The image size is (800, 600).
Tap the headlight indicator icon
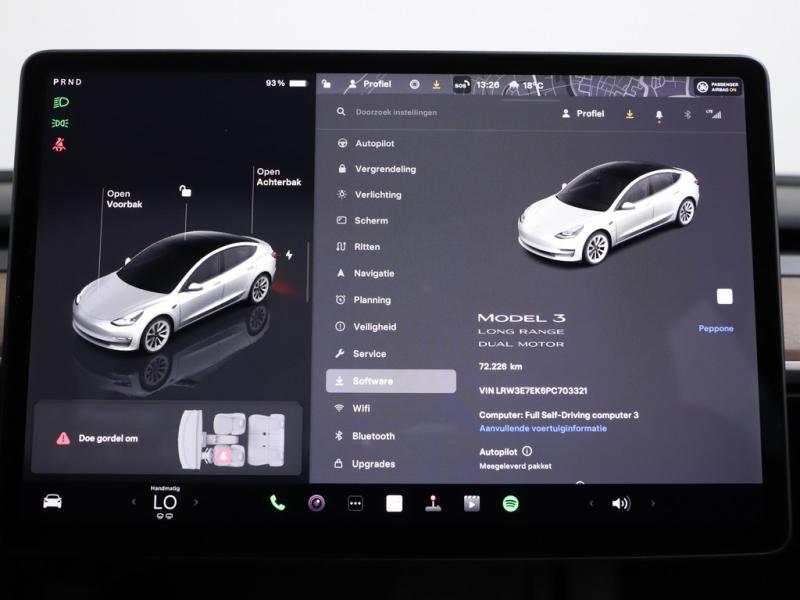(61, 103)
